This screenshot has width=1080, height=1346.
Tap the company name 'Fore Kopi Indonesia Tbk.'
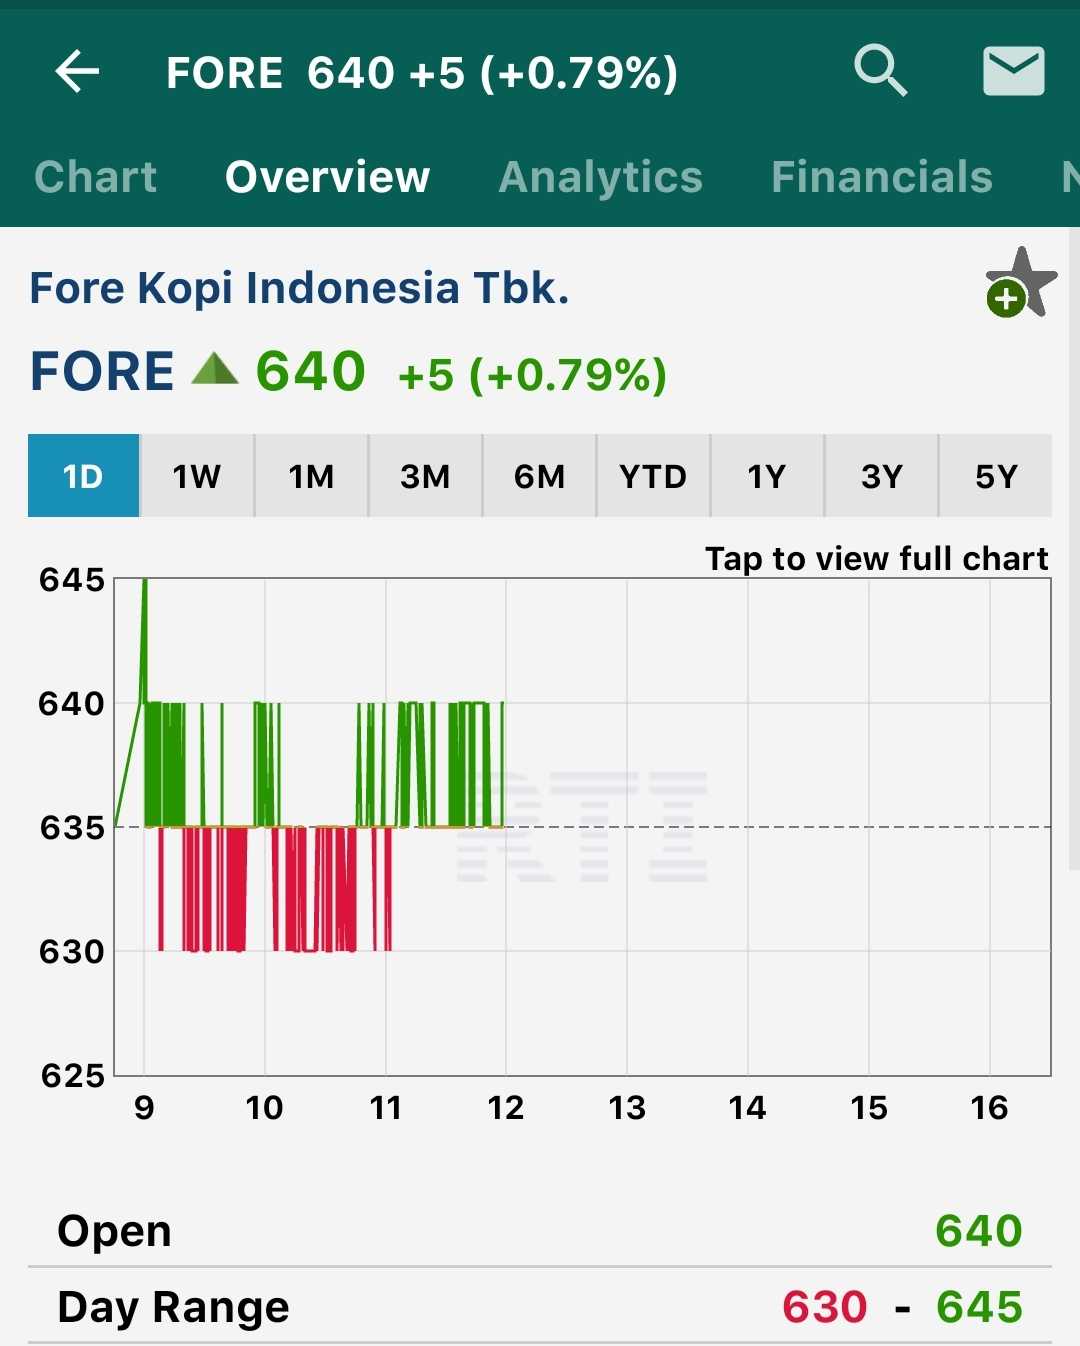click(299, 288)
